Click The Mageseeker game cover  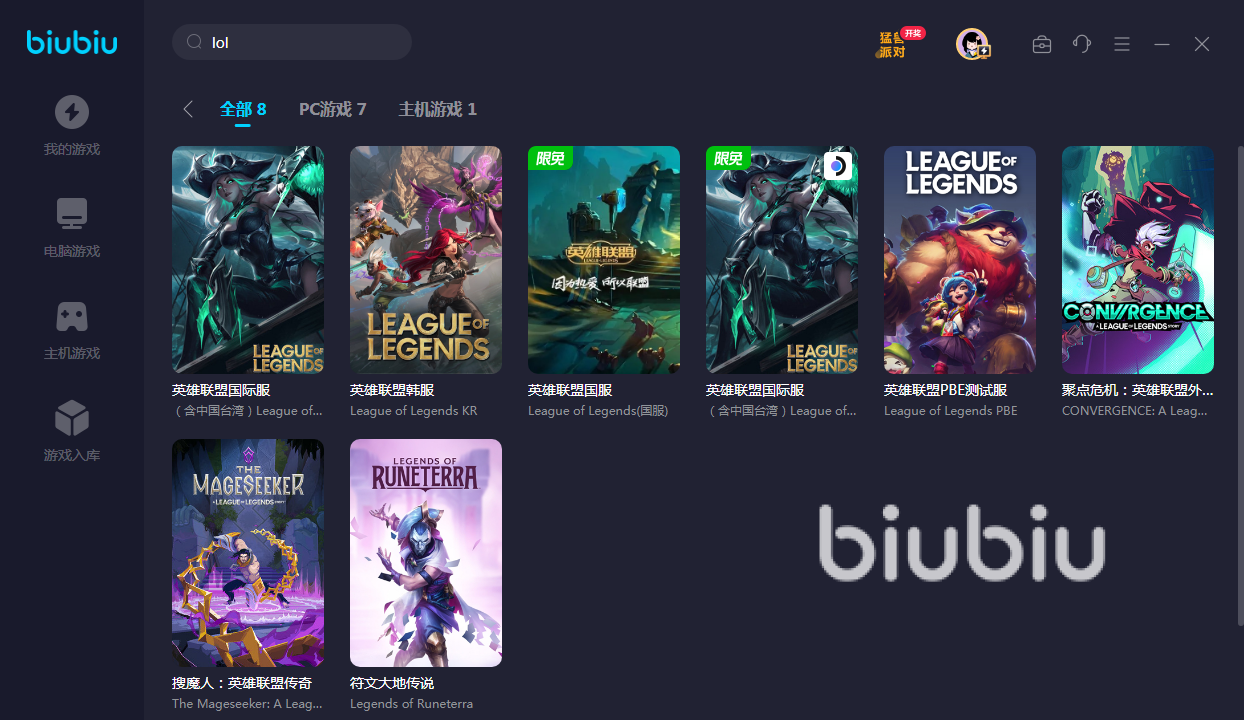click(248, 553)
